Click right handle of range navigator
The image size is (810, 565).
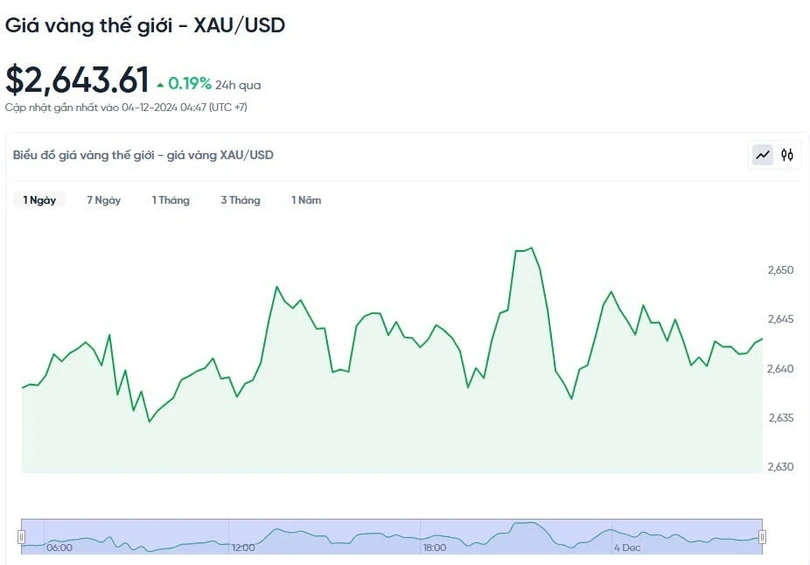[x=762, y=537]
